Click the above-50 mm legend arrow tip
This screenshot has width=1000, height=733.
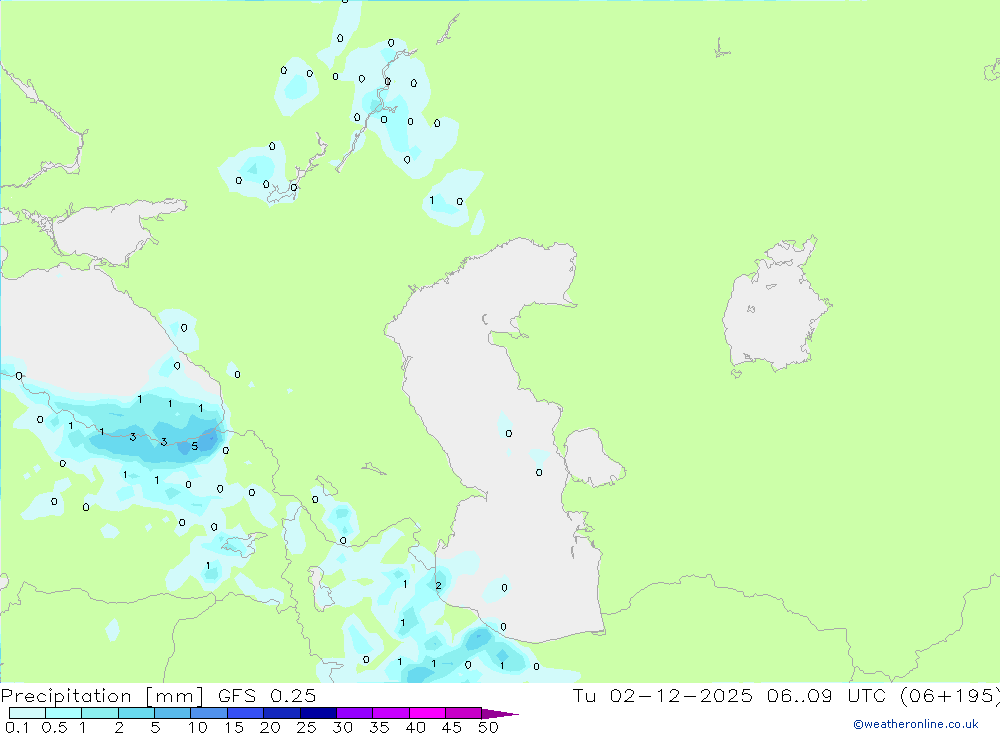(500, 714)
